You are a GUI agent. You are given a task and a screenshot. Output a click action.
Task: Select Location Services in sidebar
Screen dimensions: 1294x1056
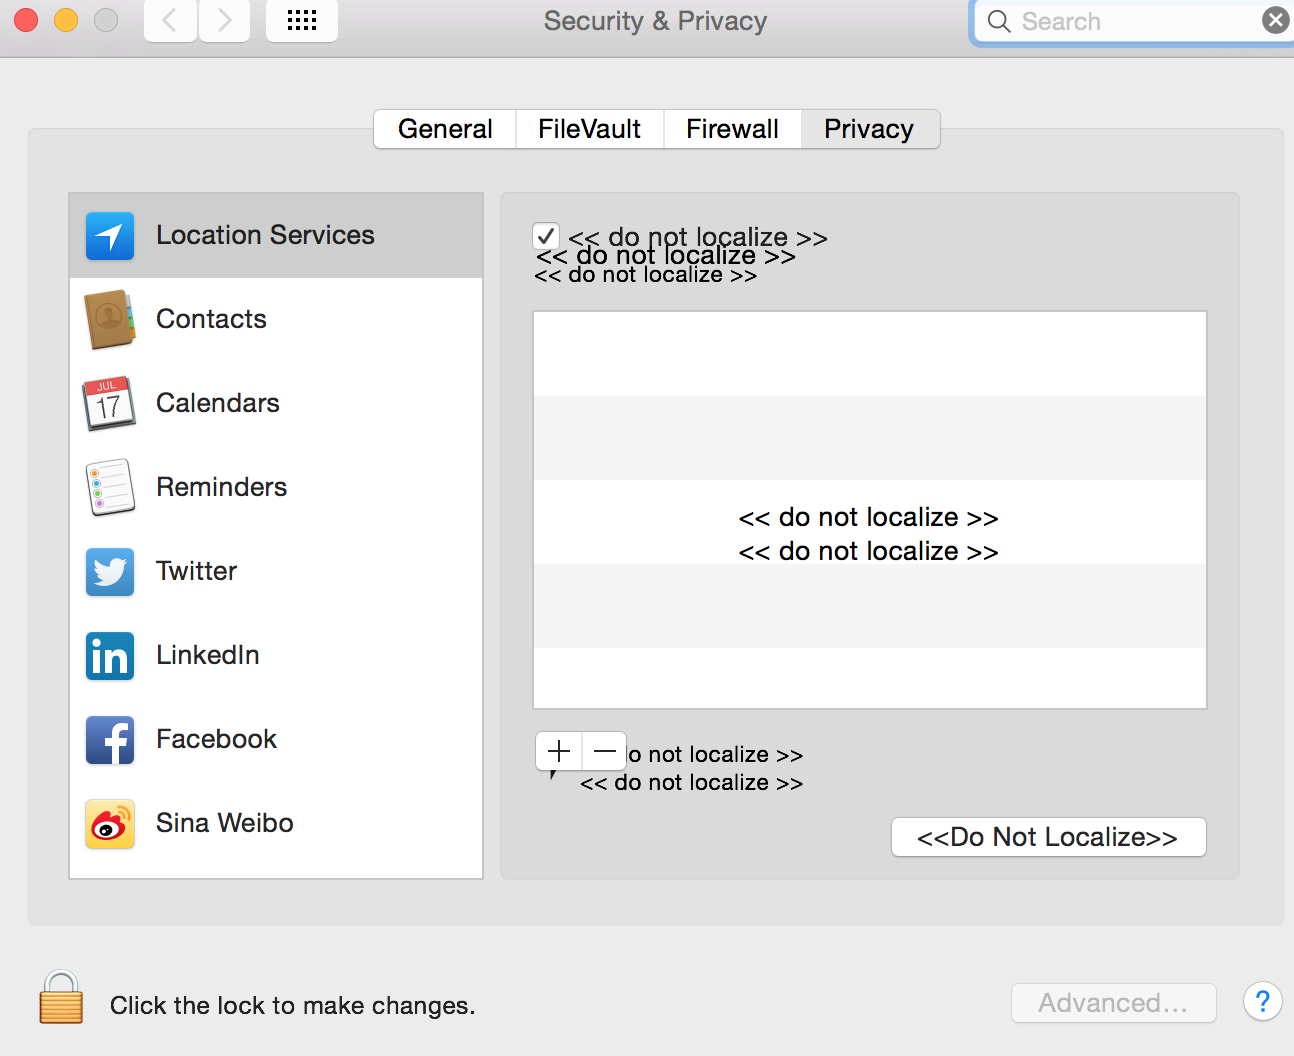click(x=264, y=235)
